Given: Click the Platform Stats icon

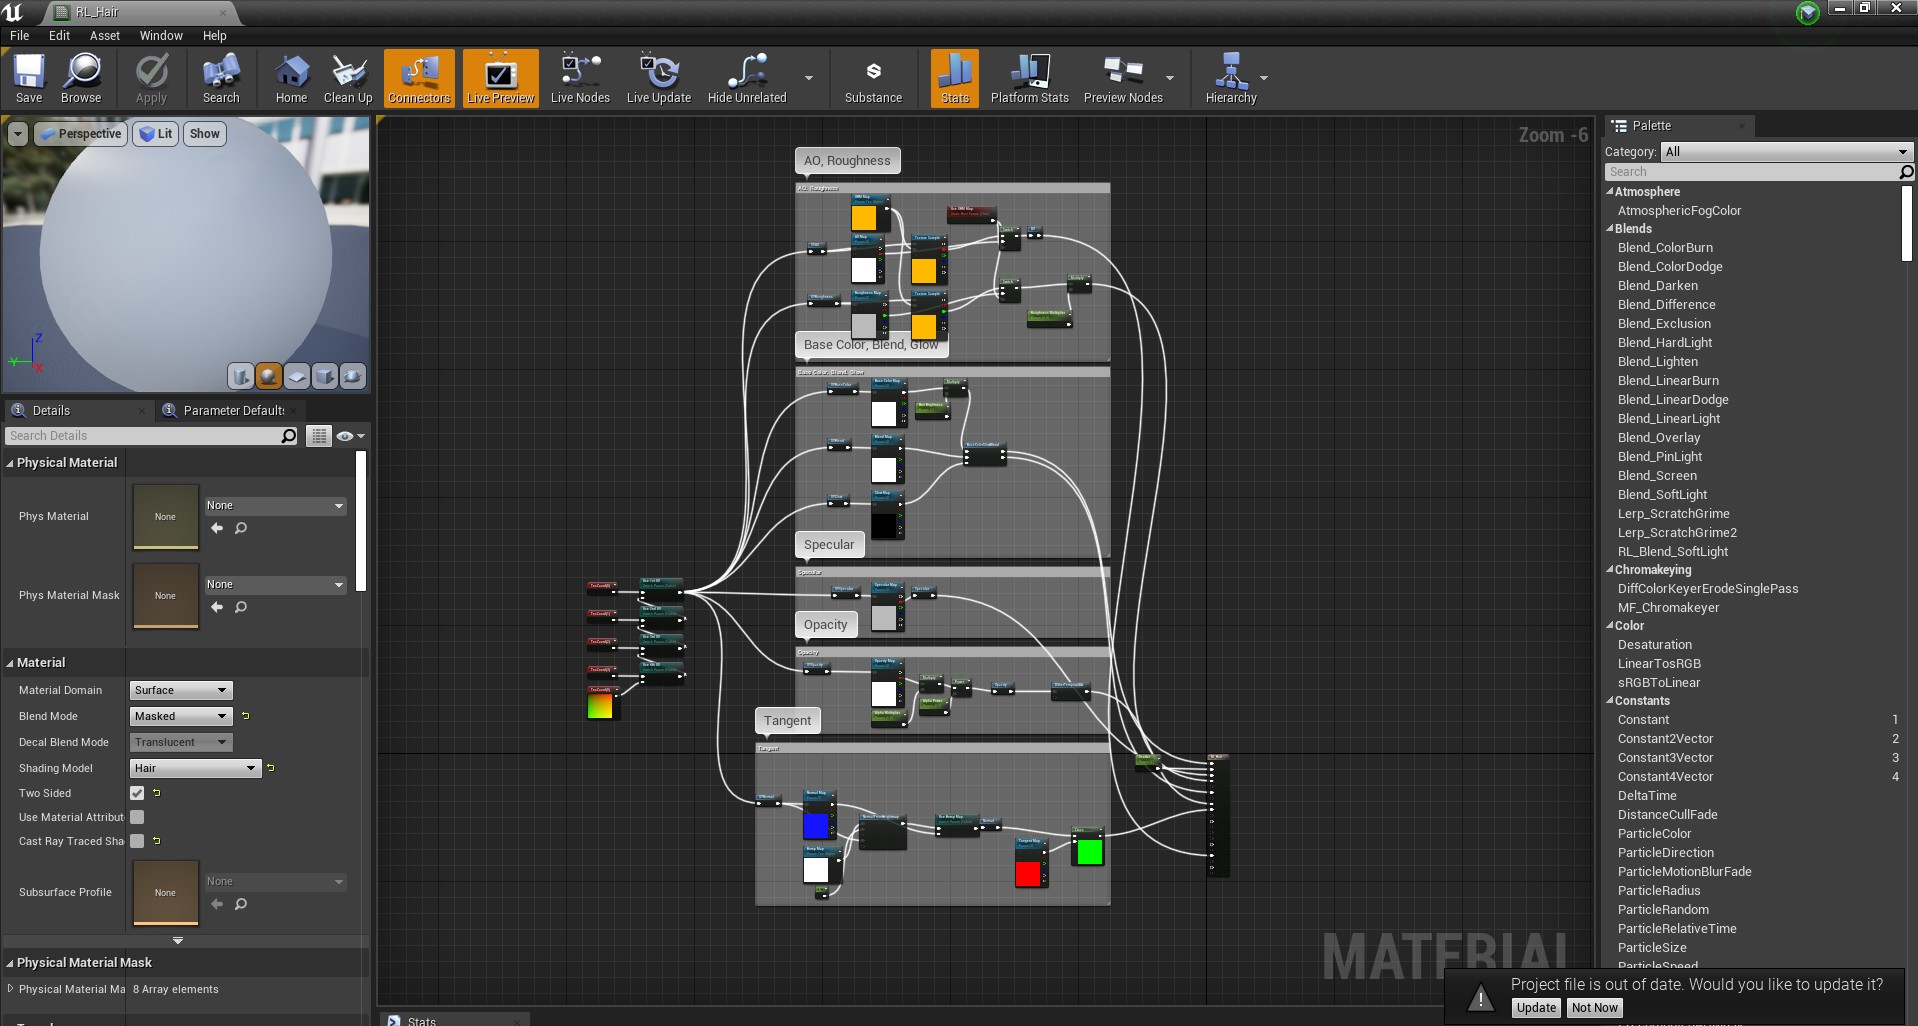Looking at the screenshot, I should pyautogui.click(x=1029, y=78).
